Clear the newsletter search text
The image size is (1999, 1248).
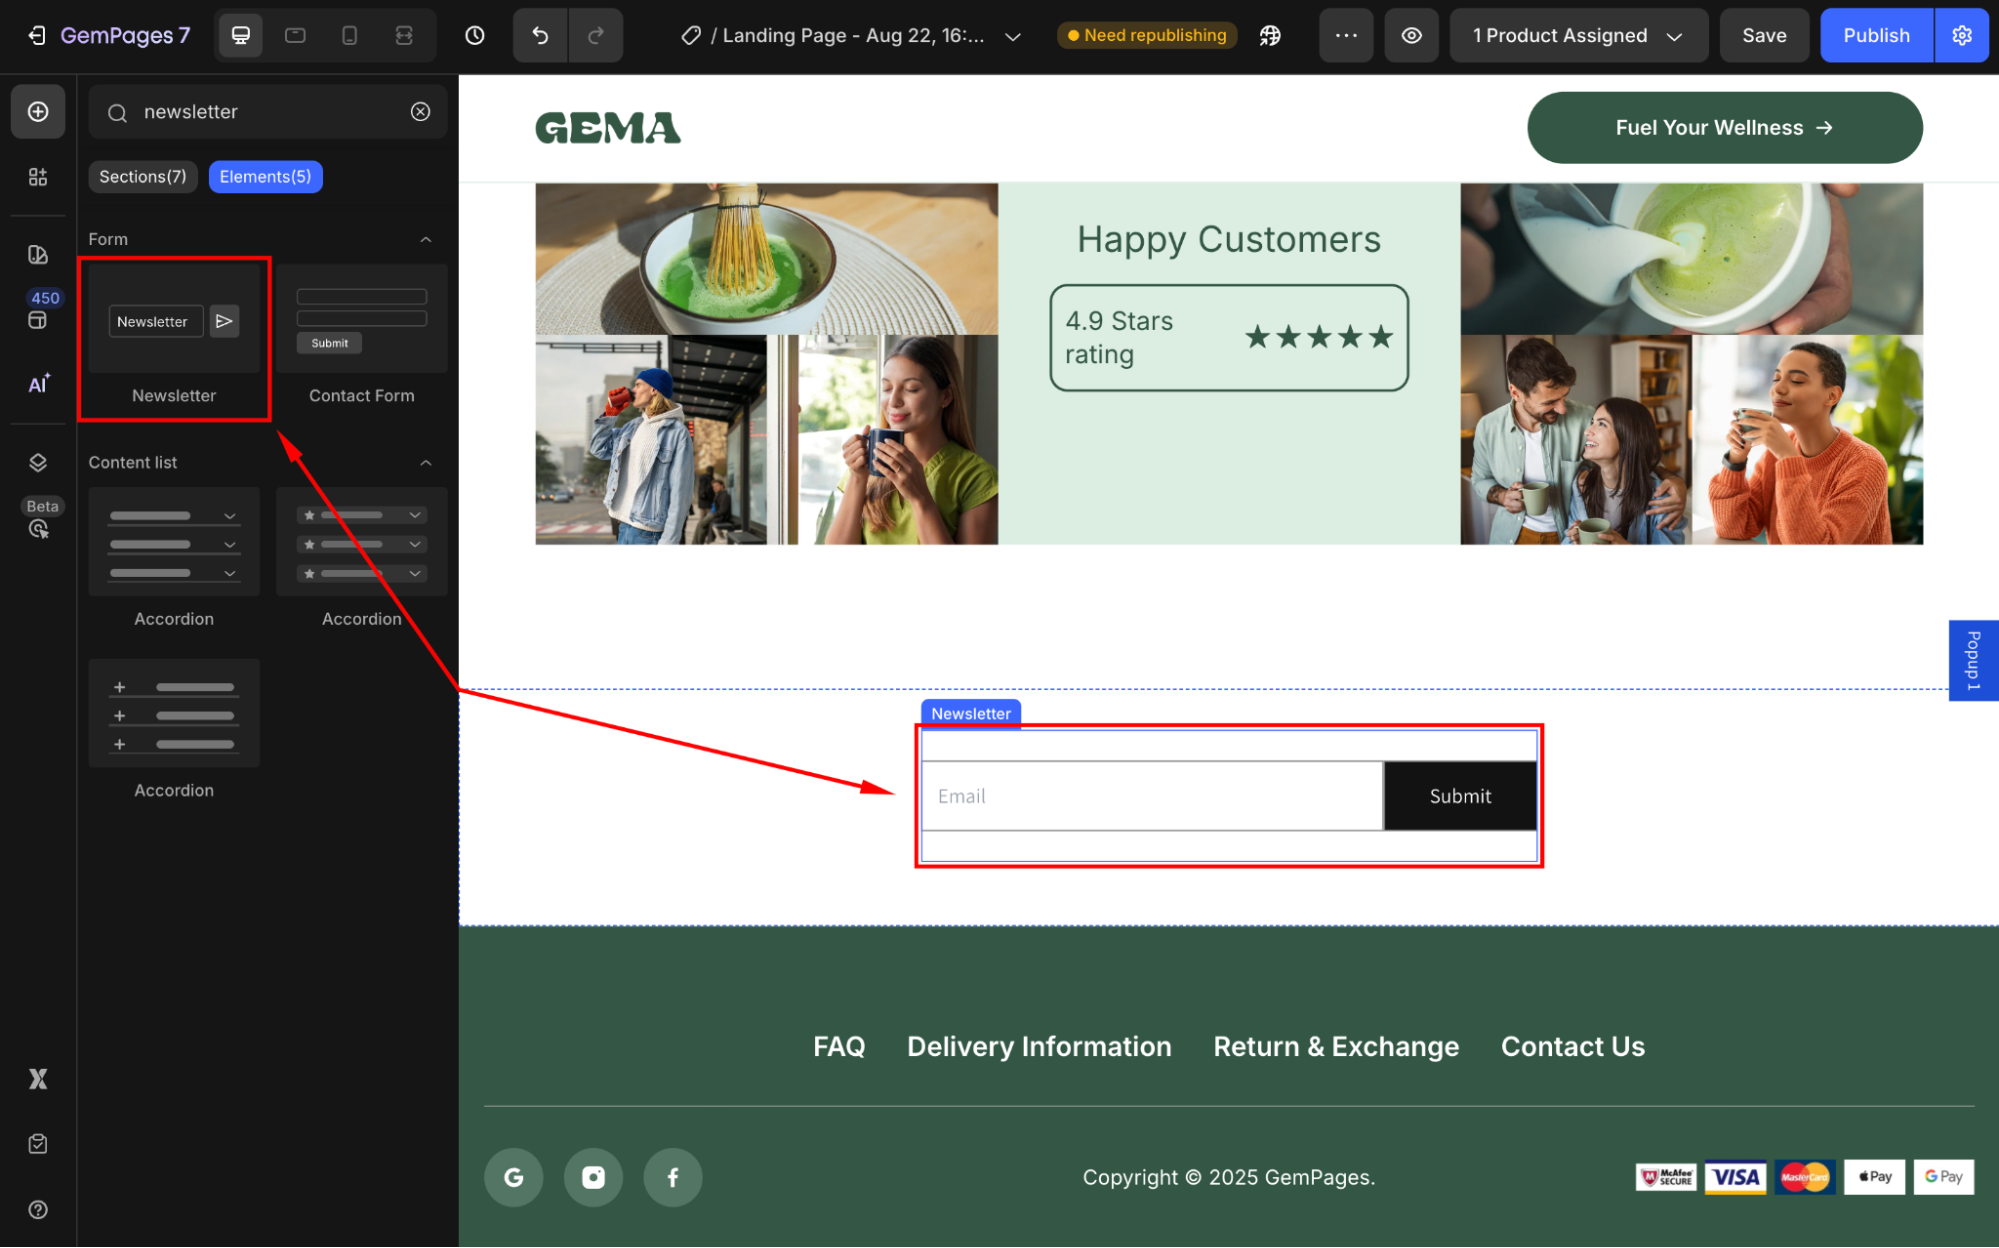point(421,112)
